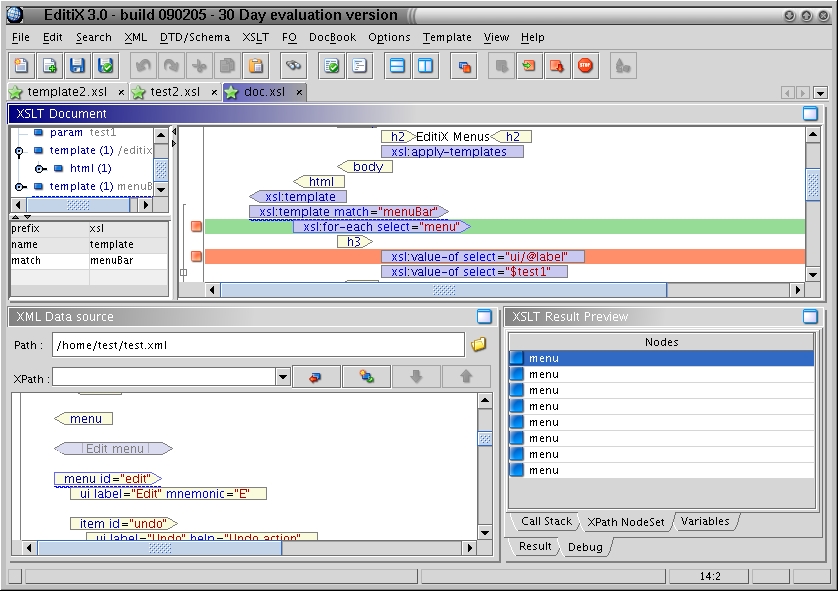Stop debugging with red stop icon
Image resolution: width=838 pixels, height=591 pixels.
pyautogui.click(x=585, y=66)
